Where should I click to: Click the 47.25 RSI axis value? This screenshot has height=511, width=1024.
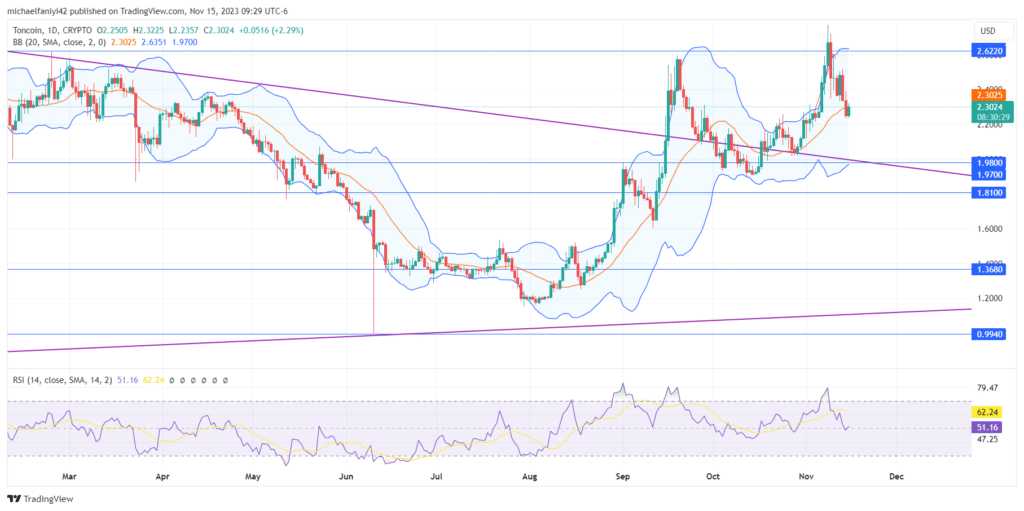[x=987, y=440]
